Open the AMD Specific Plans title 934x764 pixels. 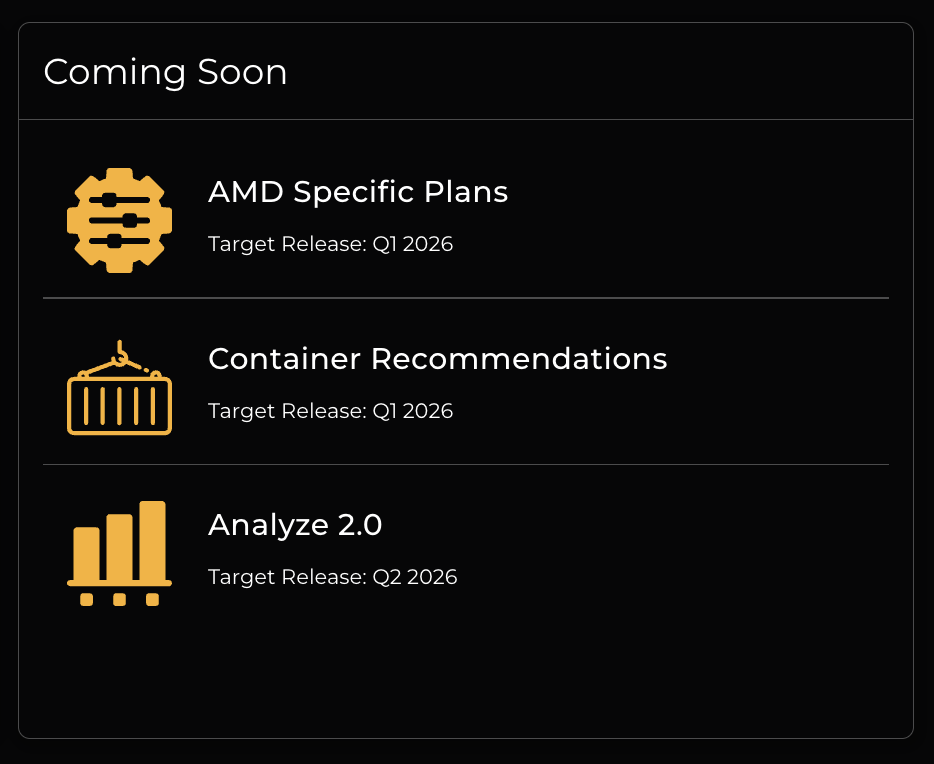pyautogui.click(x=358, y=192)
